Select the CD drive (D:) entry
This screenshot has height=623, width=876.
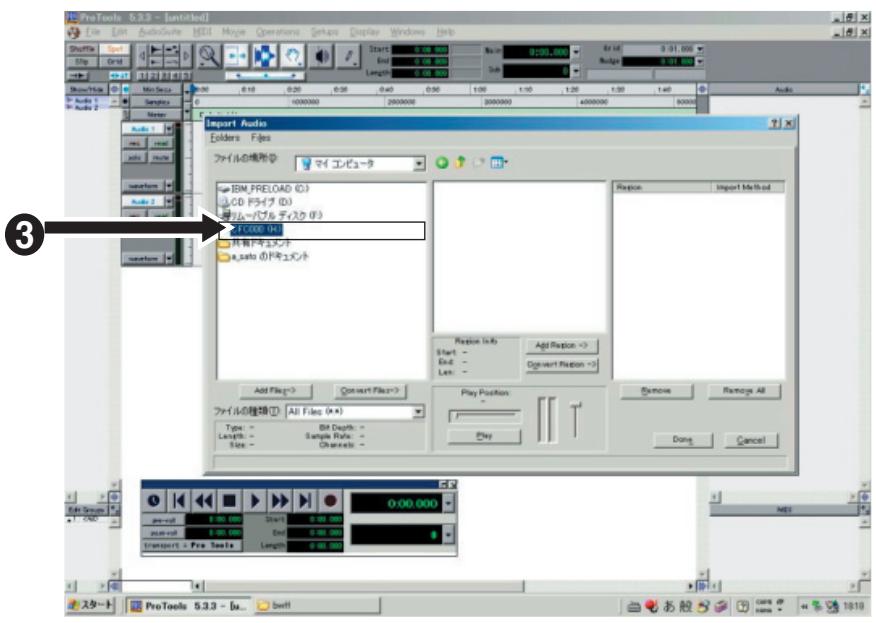(x=256, y=202)
